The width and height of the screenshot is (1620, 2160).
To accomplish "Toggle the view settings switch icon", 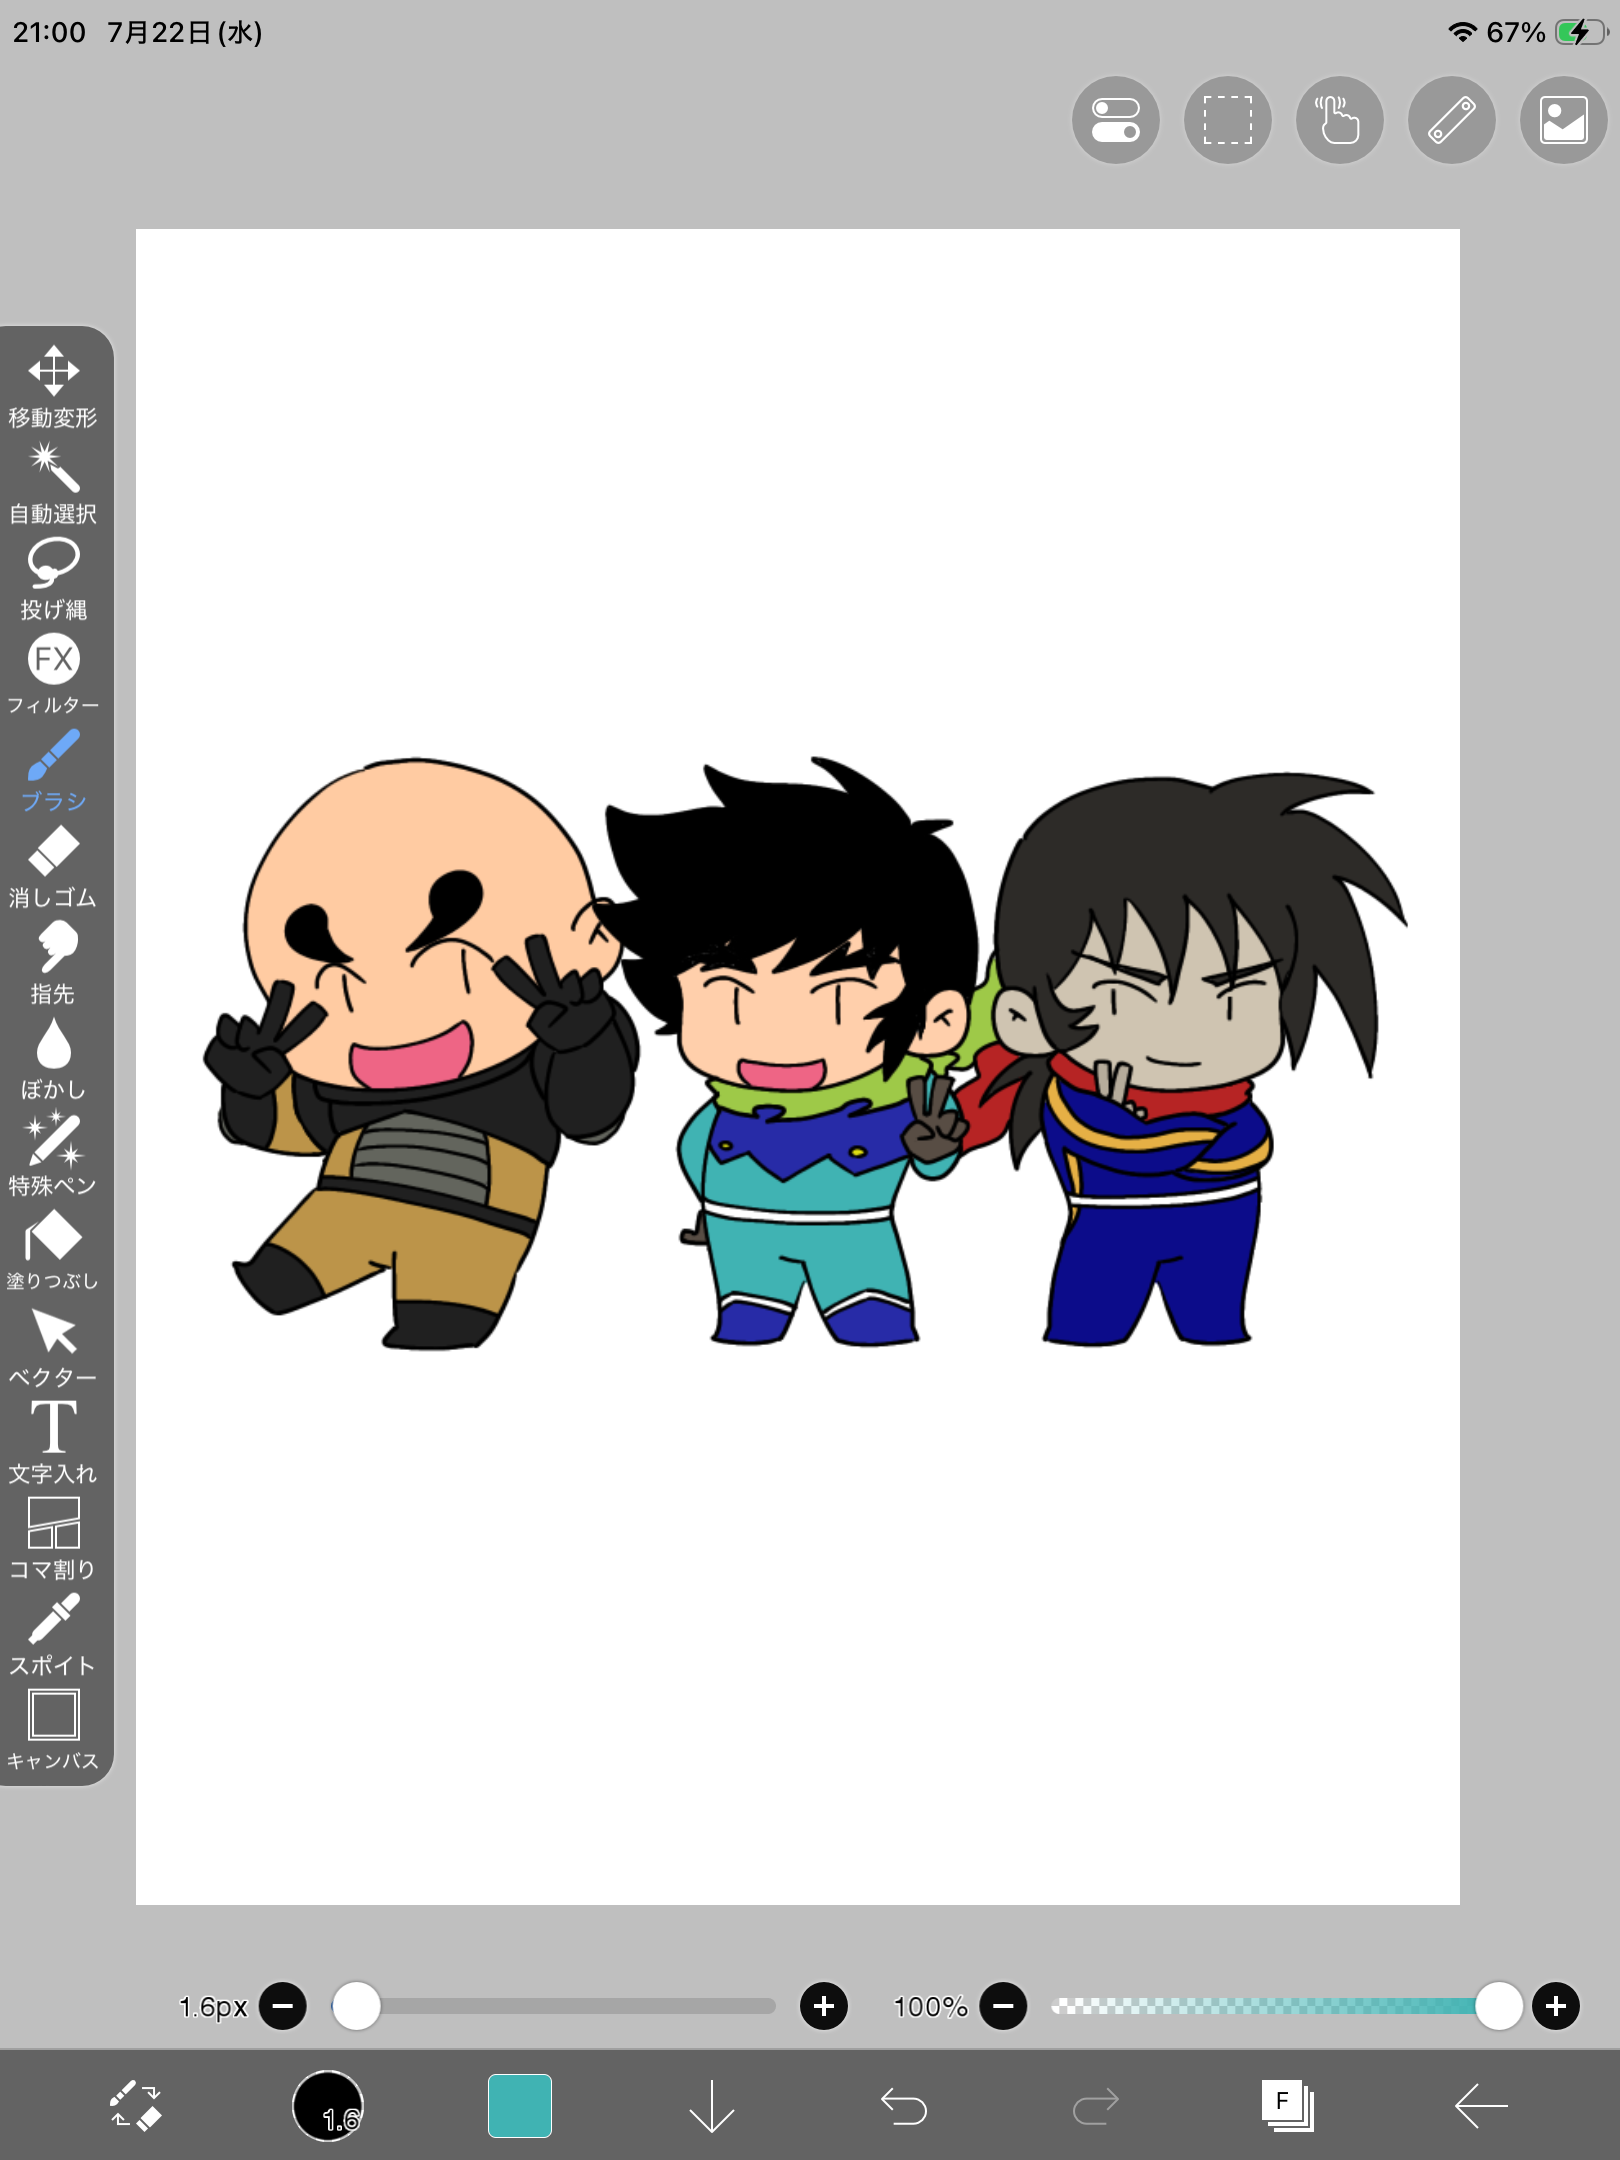I will coord(1116,120).
